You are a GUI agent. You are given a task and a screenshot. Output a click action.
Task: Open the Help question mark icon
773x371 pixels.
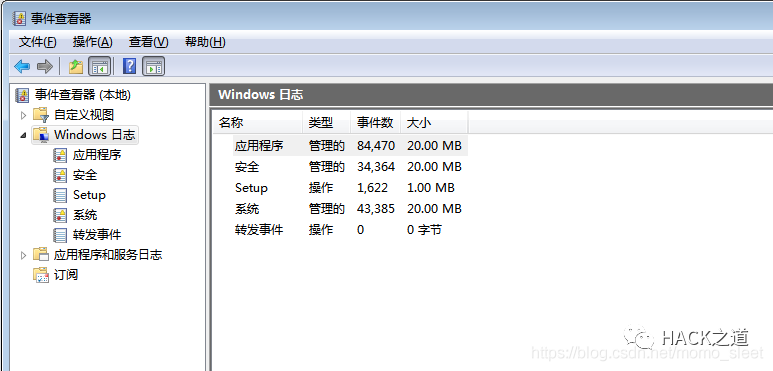pyautogui.click(x=129, y=66)
